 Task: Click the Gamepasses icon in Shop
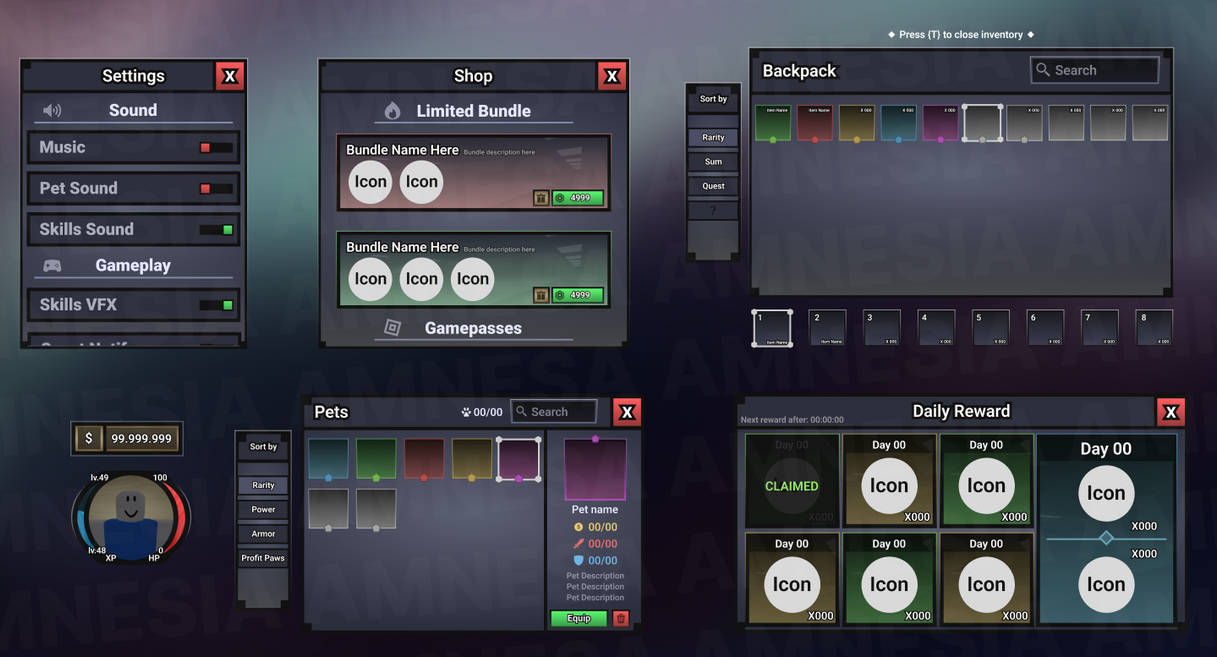(x=393, y=328)
